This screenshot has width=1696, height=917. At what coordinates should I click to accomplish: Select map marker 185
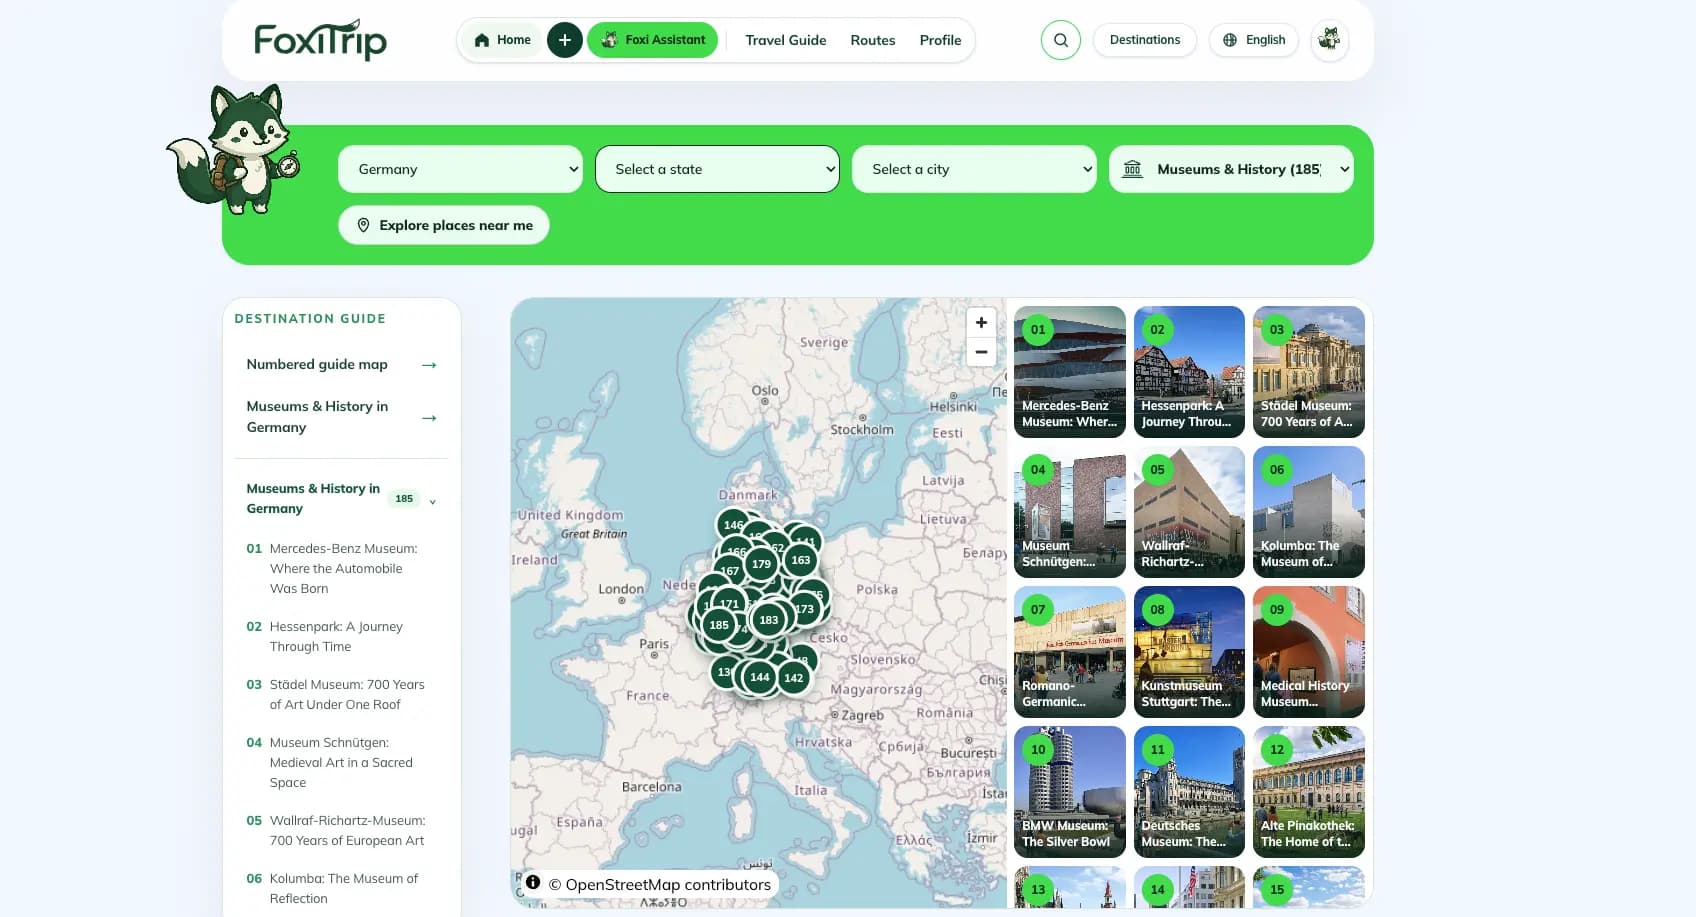719,625
